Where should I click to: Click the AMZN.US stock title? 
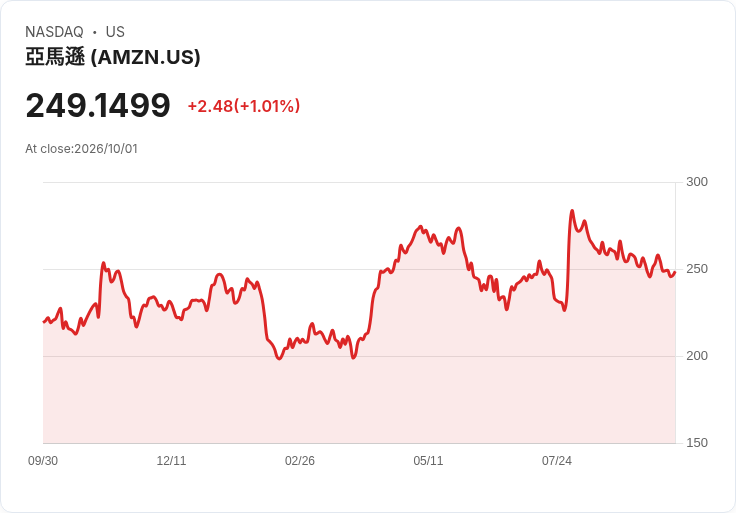(113, 57)
